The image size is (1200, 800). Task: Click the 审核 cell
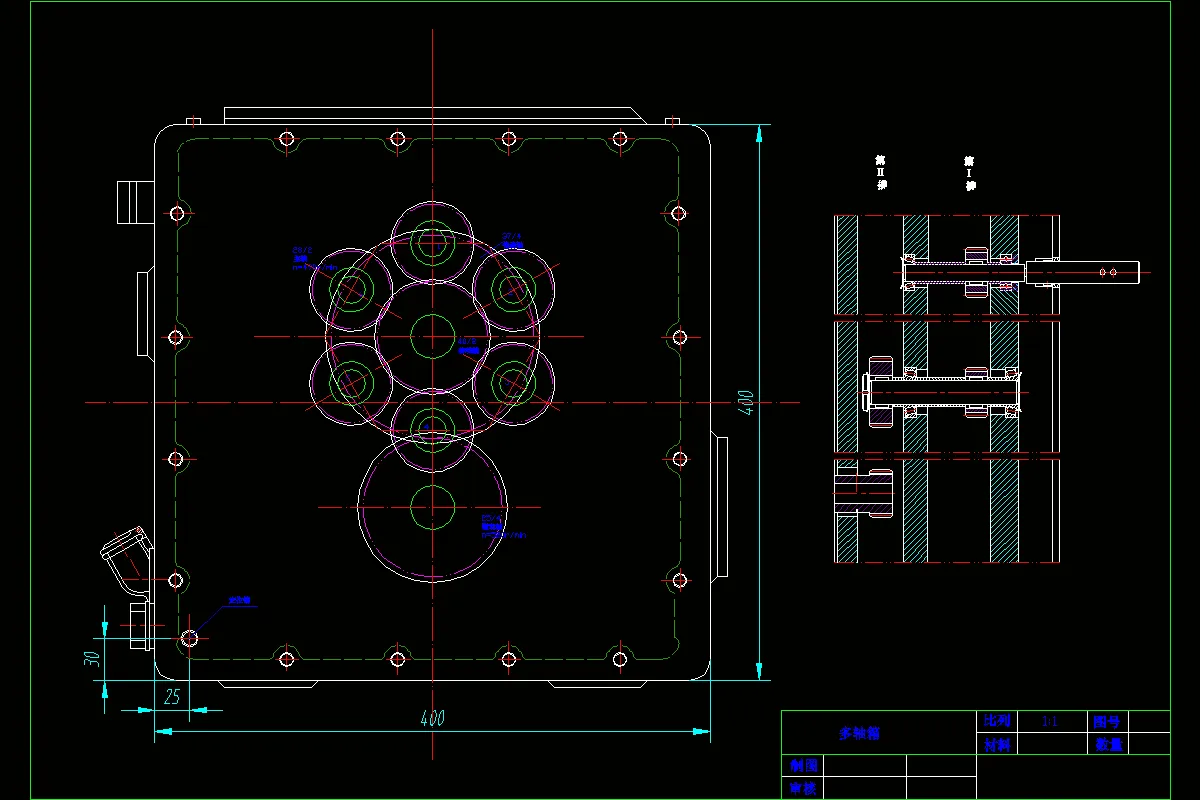(804, 788)
